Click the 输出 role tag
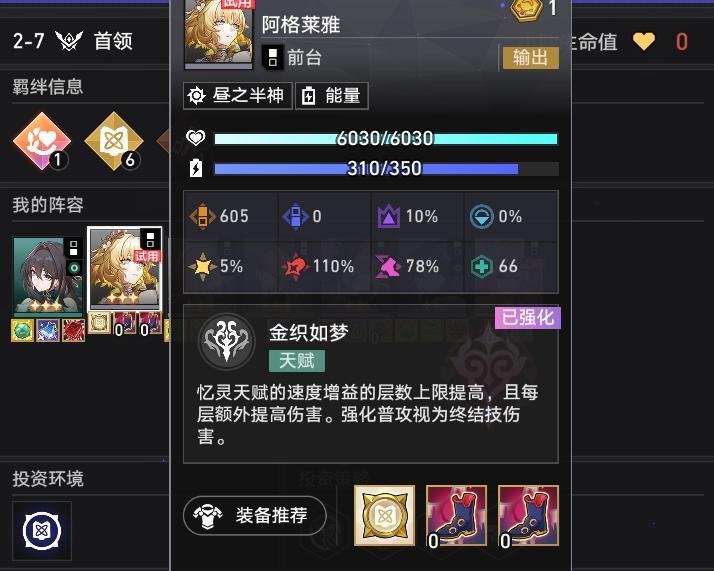This screenshot has width=714, height=571. click(x=530, y=58)
